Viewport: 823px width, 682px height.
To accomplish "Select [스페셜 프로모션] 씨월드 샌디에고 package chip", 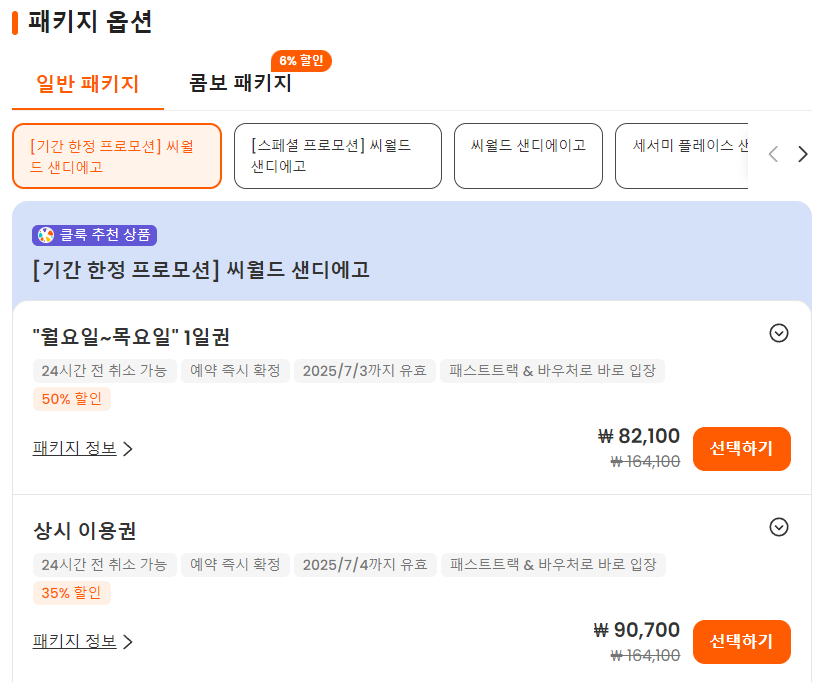I will coord(337,156).
